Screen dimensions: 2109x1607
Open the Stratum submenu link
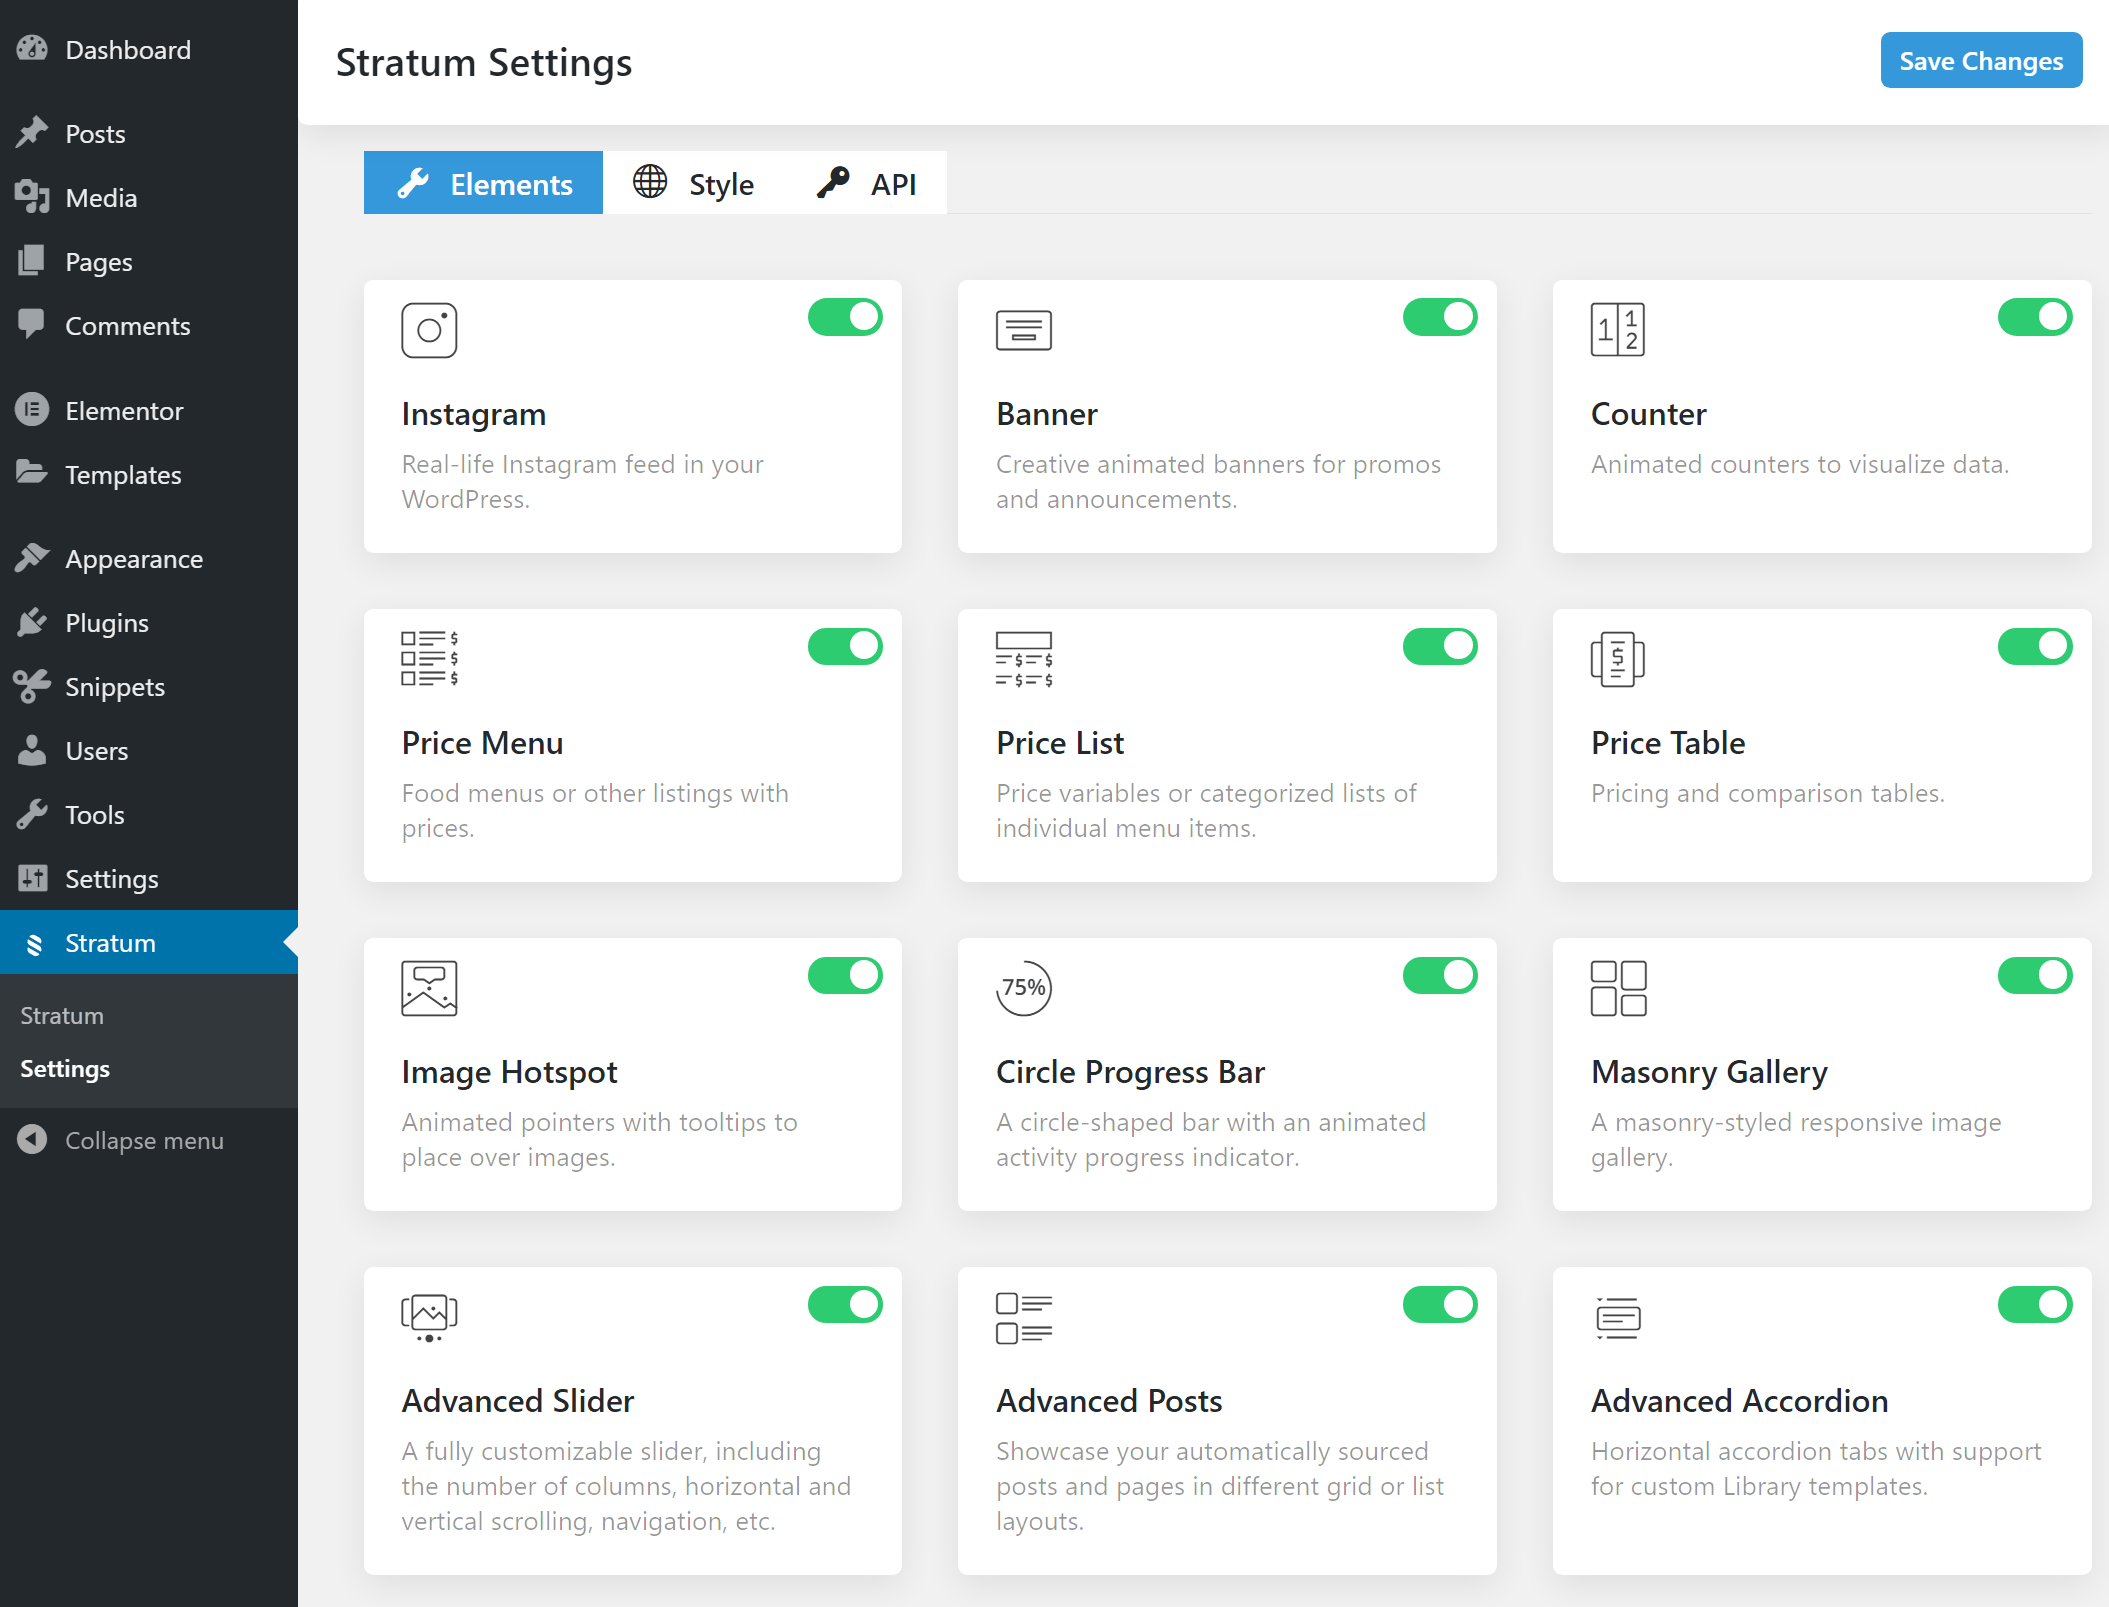62,1015
